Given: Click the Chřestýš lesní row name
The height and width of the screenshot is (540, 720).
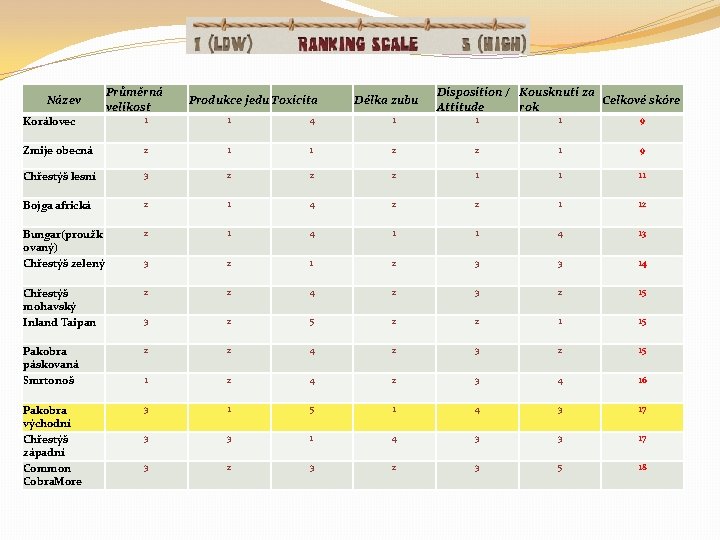Looking at the screenshot, I should (x=60, y=176).
